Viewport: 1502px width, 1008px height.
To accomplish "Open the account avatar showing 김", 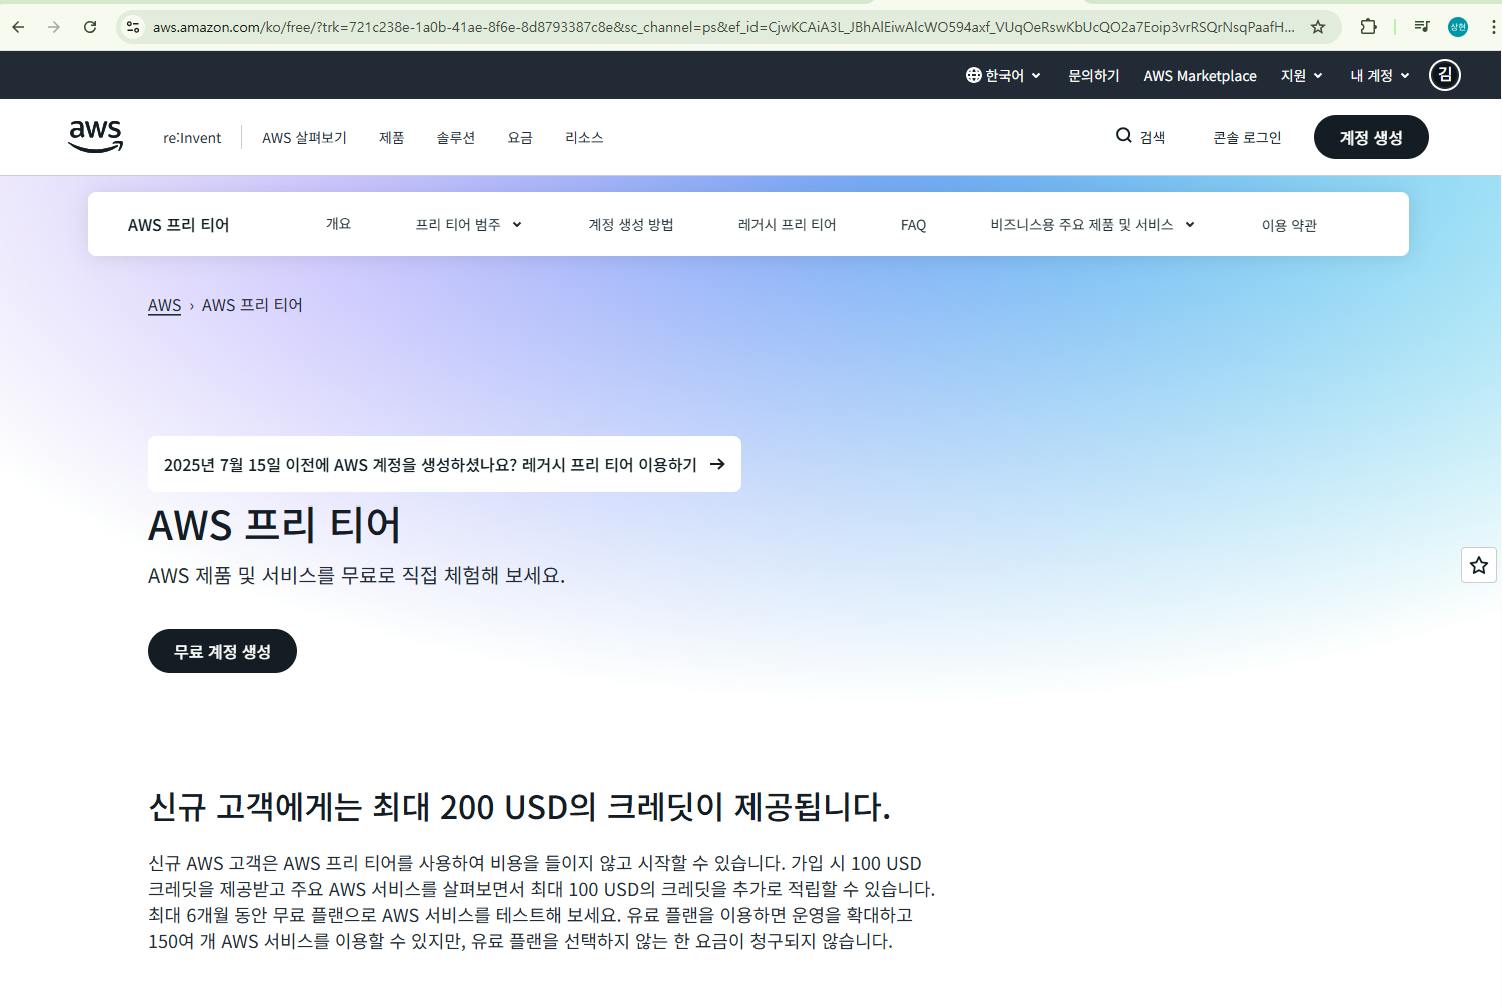I will tap(1444, 74).
